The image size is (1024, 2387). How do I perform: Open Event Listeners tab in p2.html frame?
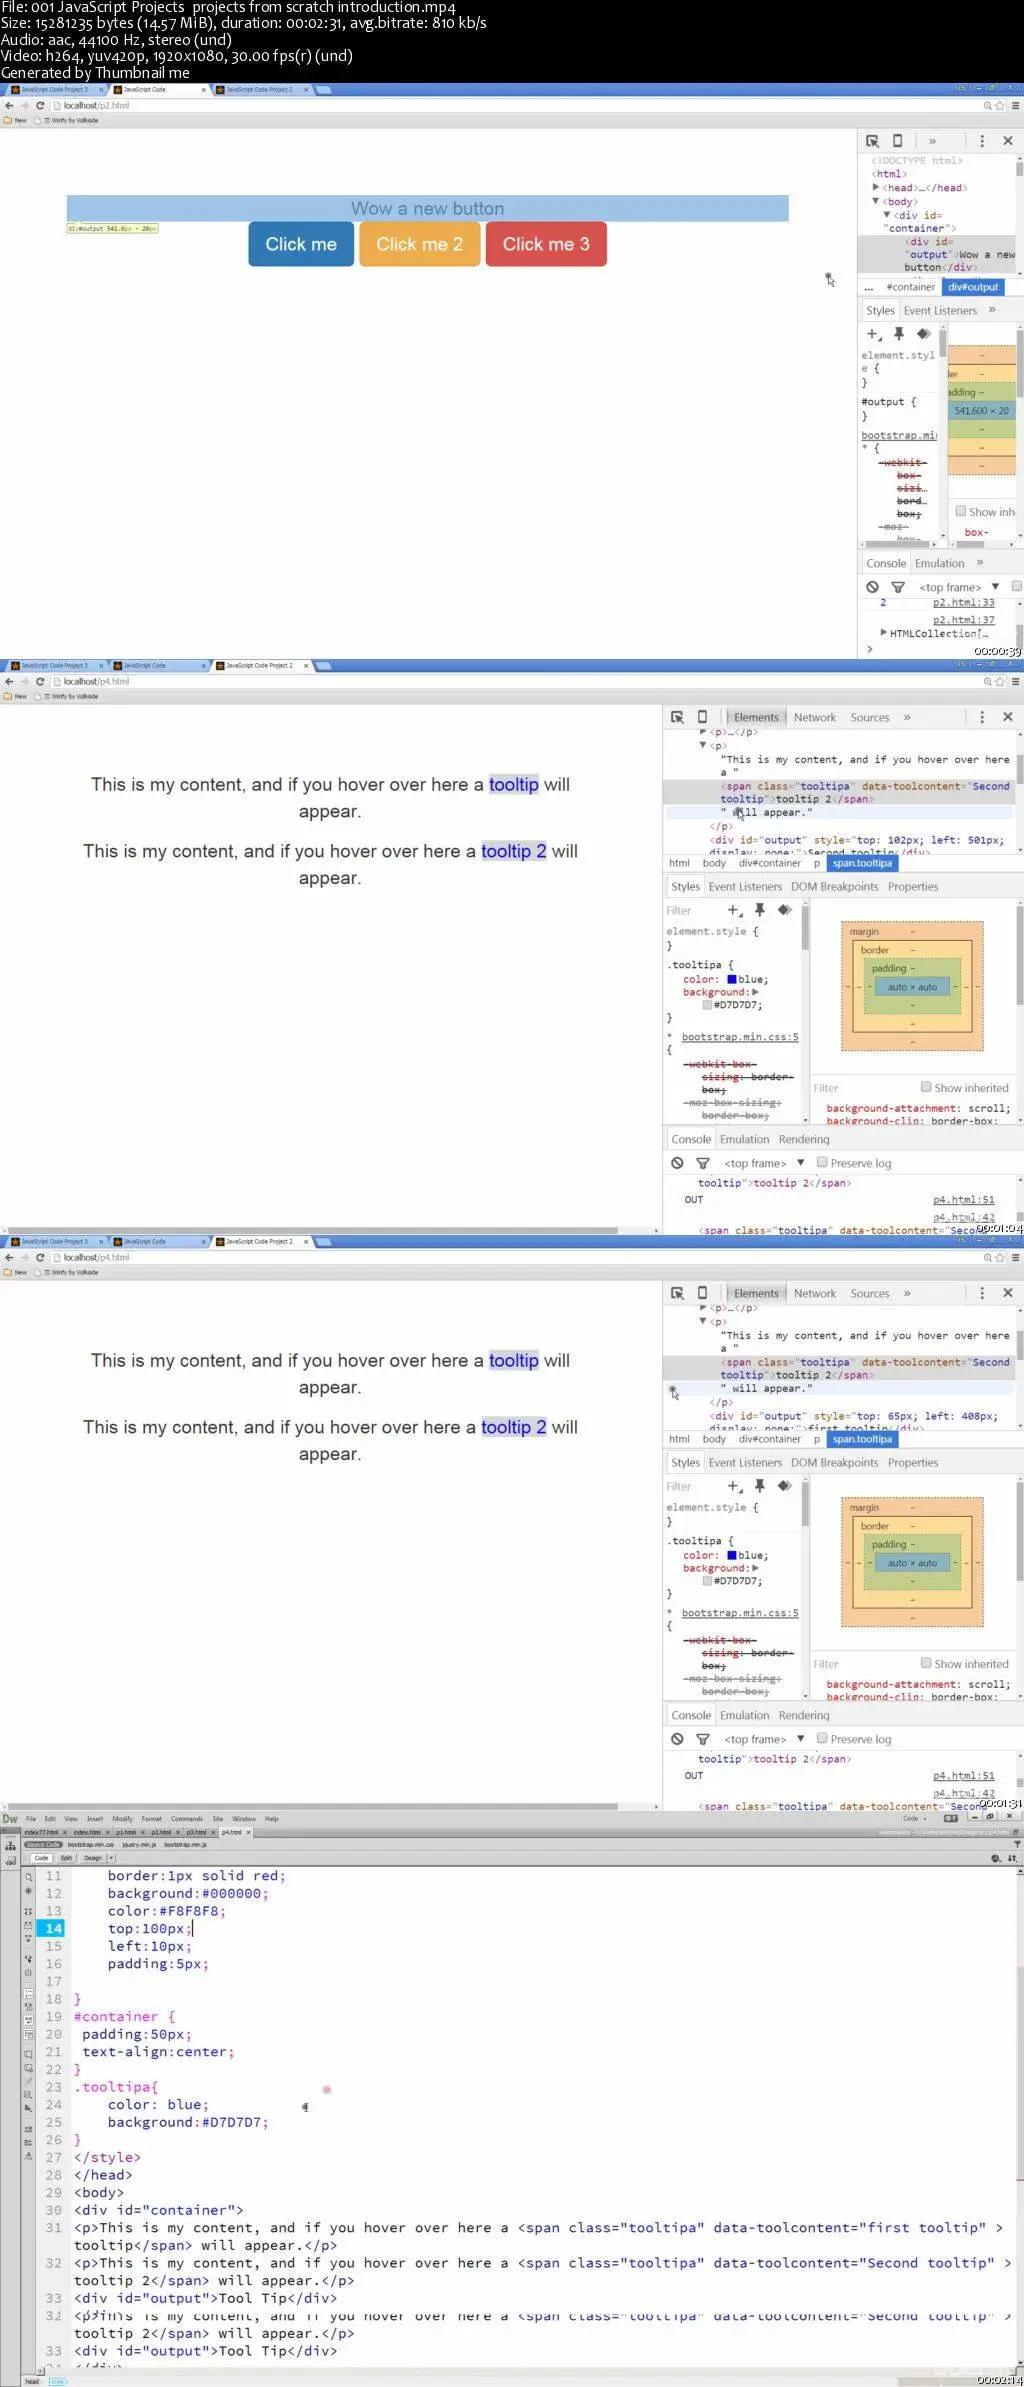pyautogui.click(x=940, y=310)
